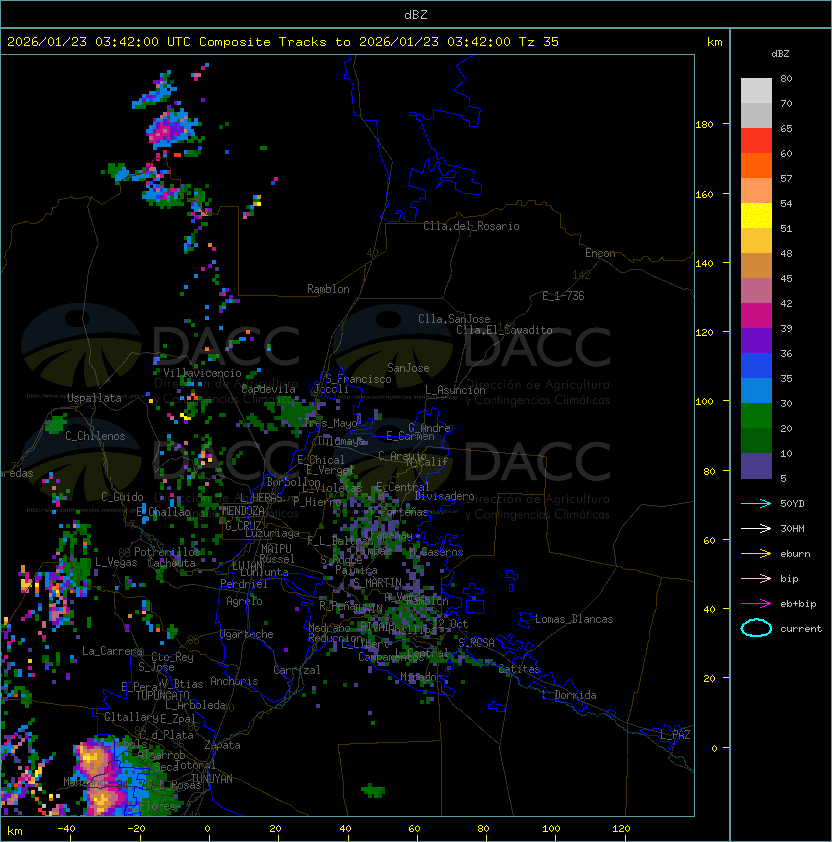Click the 'TUNUYAN' map label

[x=212, y=779]
